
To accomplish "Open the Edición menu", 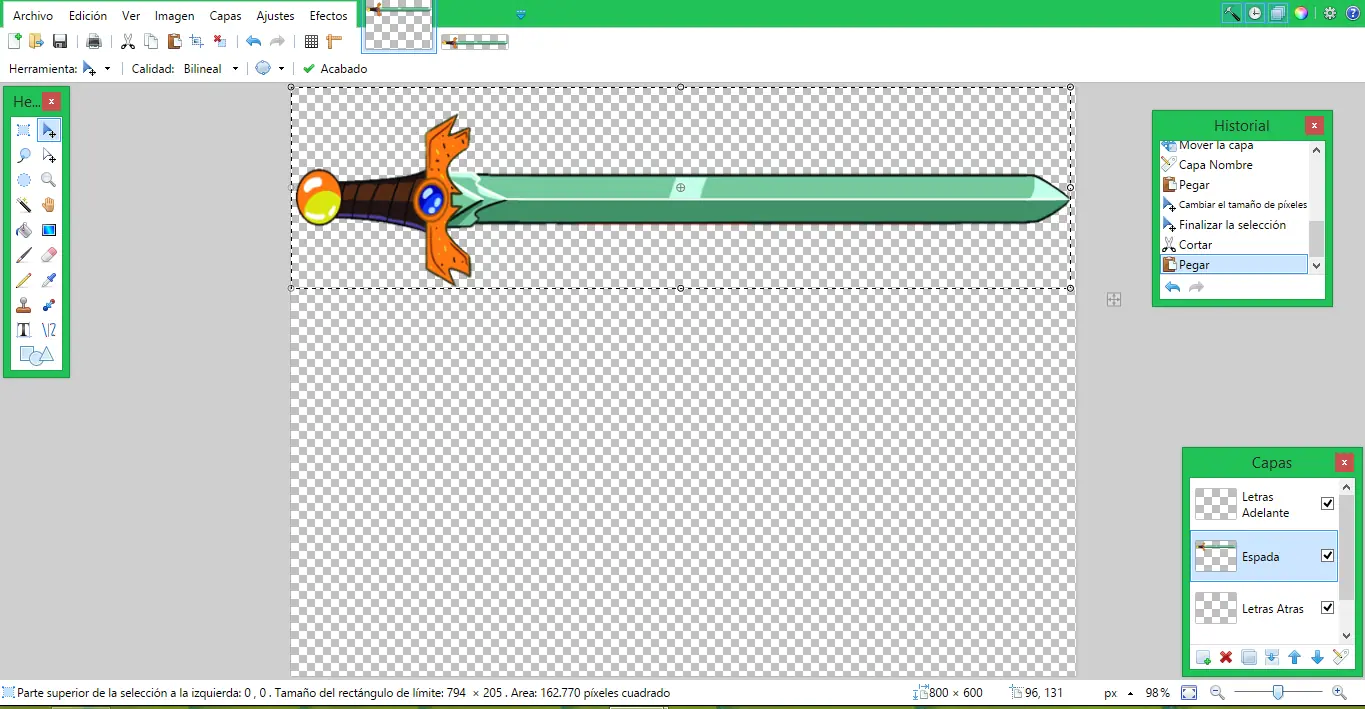I will click(x=88, y=16).
